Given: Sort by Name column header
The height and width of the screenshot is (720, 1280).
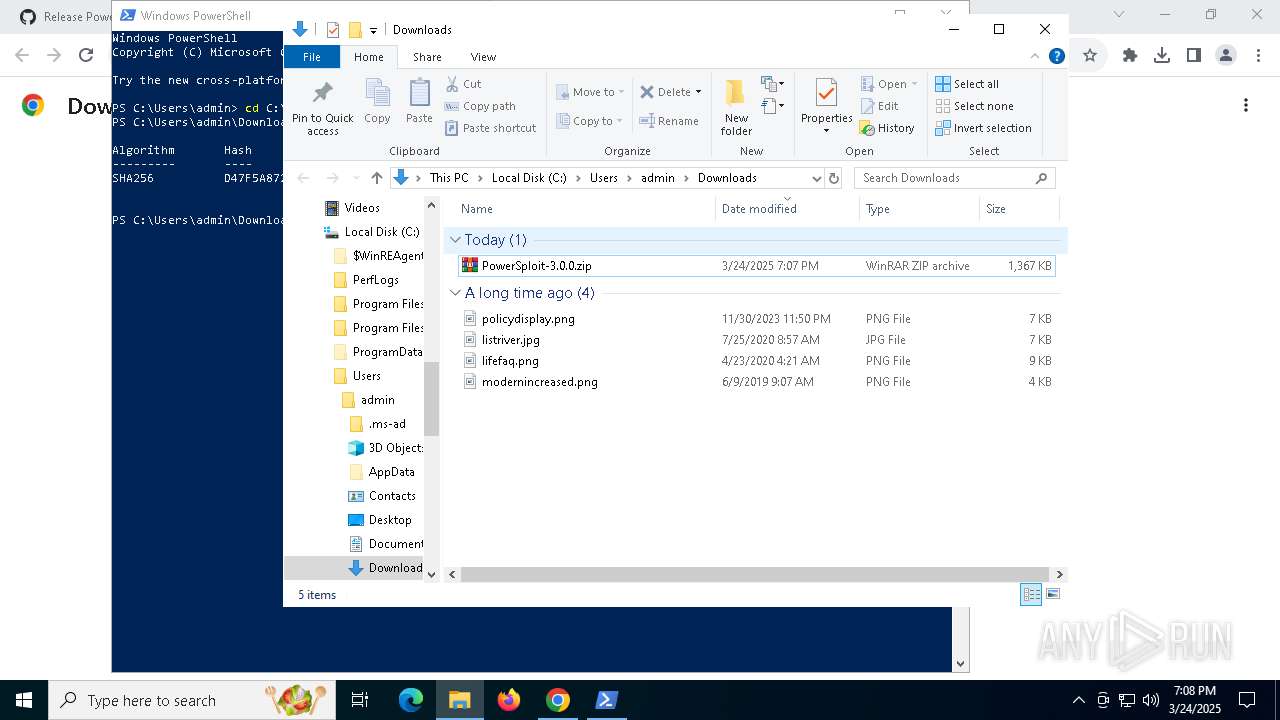Looking at the screenshot, I should (x=586, y=209).
